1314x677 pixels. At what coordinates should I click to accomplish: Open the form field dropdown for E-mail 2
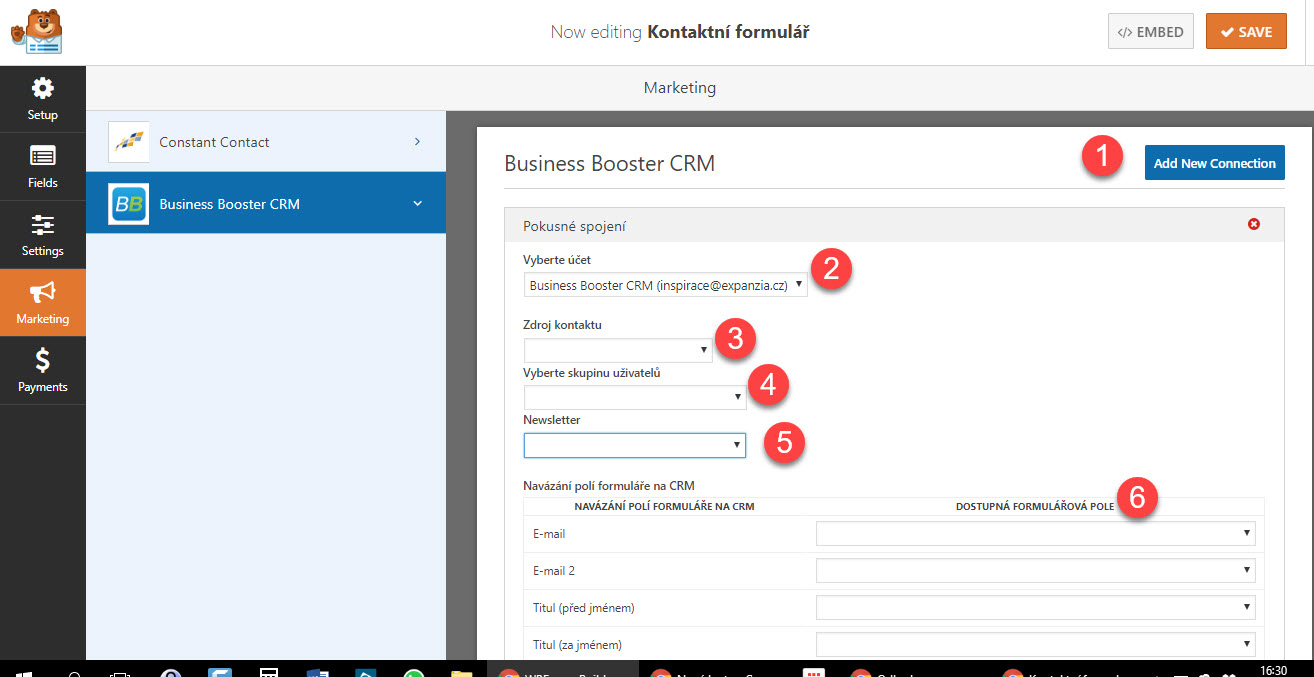point(1035,571)
